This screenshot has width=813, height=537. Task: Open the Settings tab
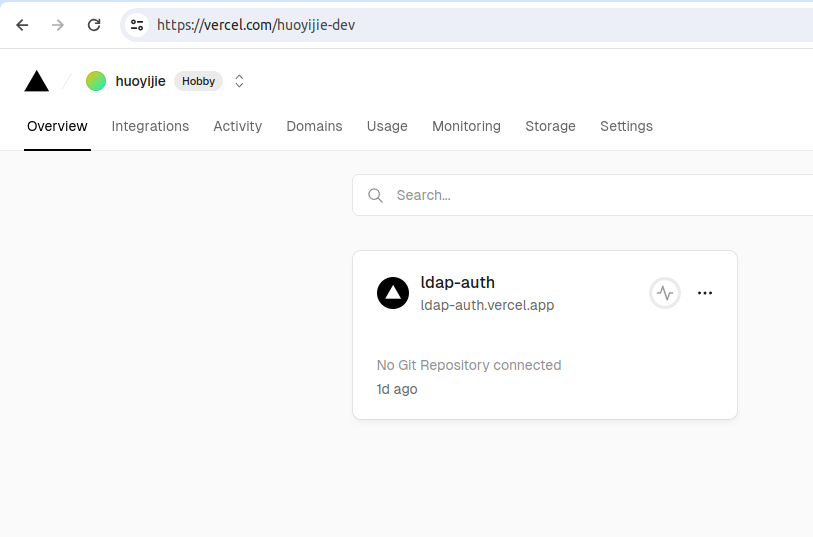tap(626, 126)
